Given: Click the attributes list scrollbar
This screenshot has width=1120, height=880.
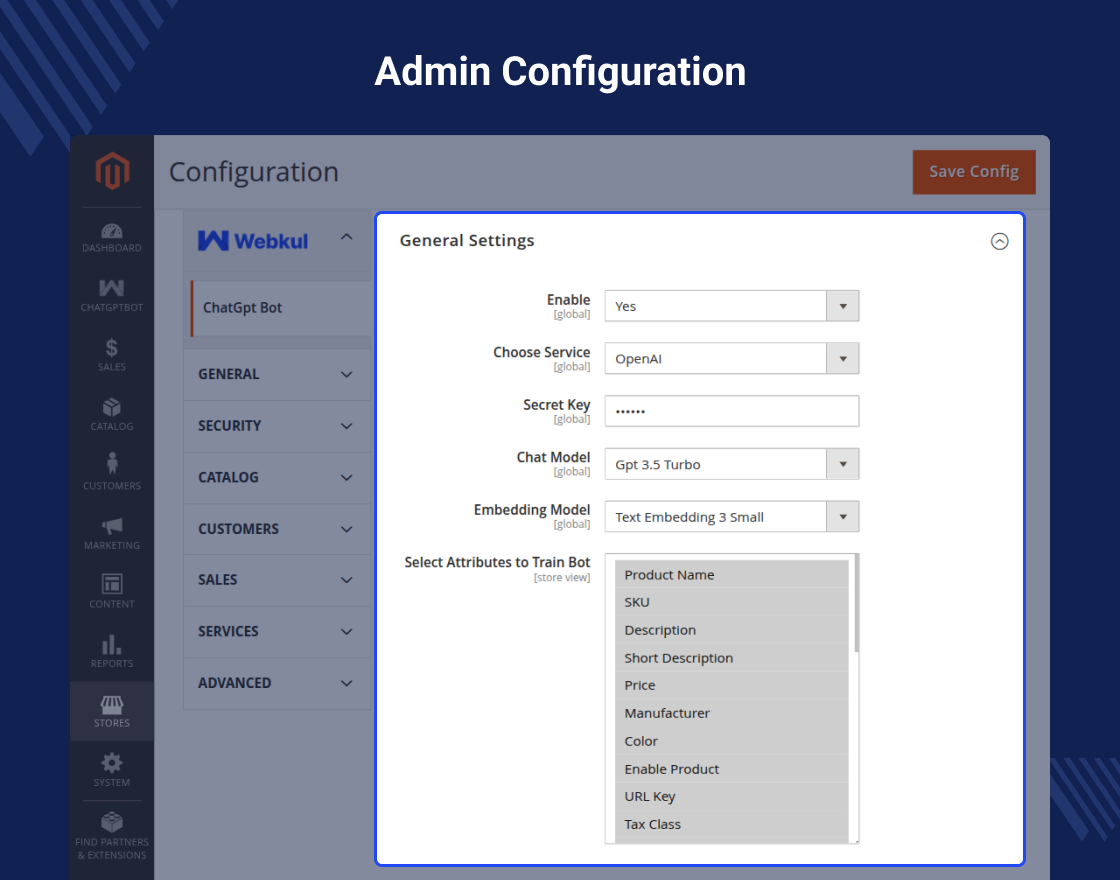Looking at the screenshot, I should coord(856,603).
